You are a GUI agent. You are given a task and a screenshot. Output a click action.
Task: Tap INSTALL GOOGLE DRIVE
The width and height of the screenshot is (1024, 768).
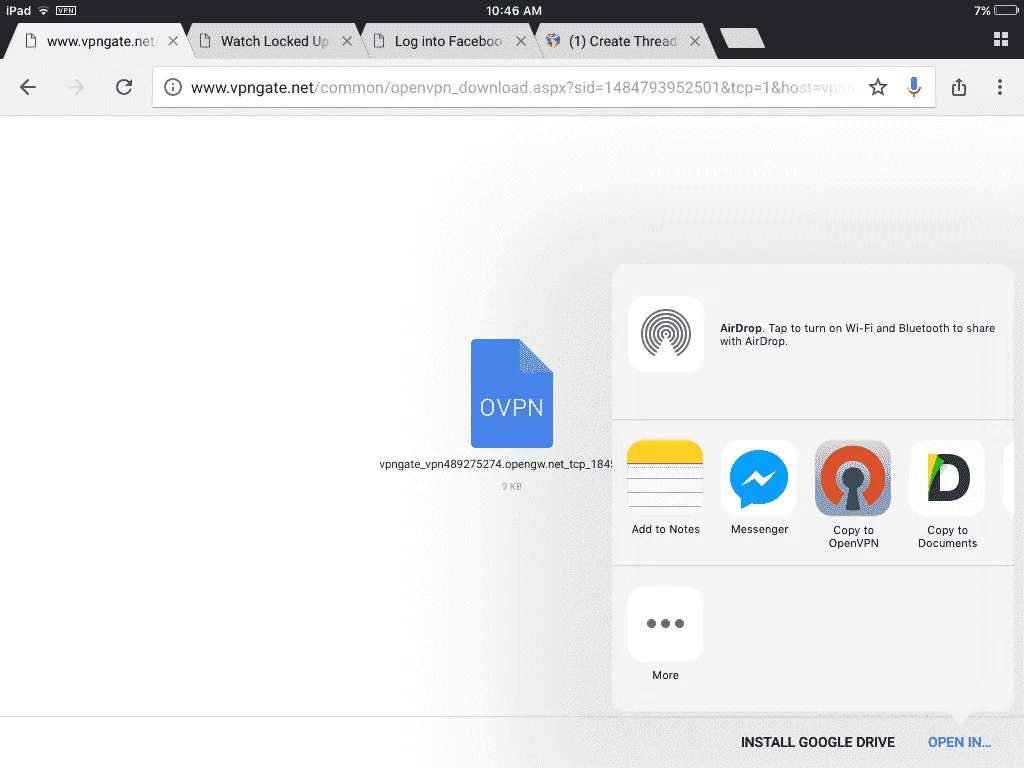coord(818,743)
